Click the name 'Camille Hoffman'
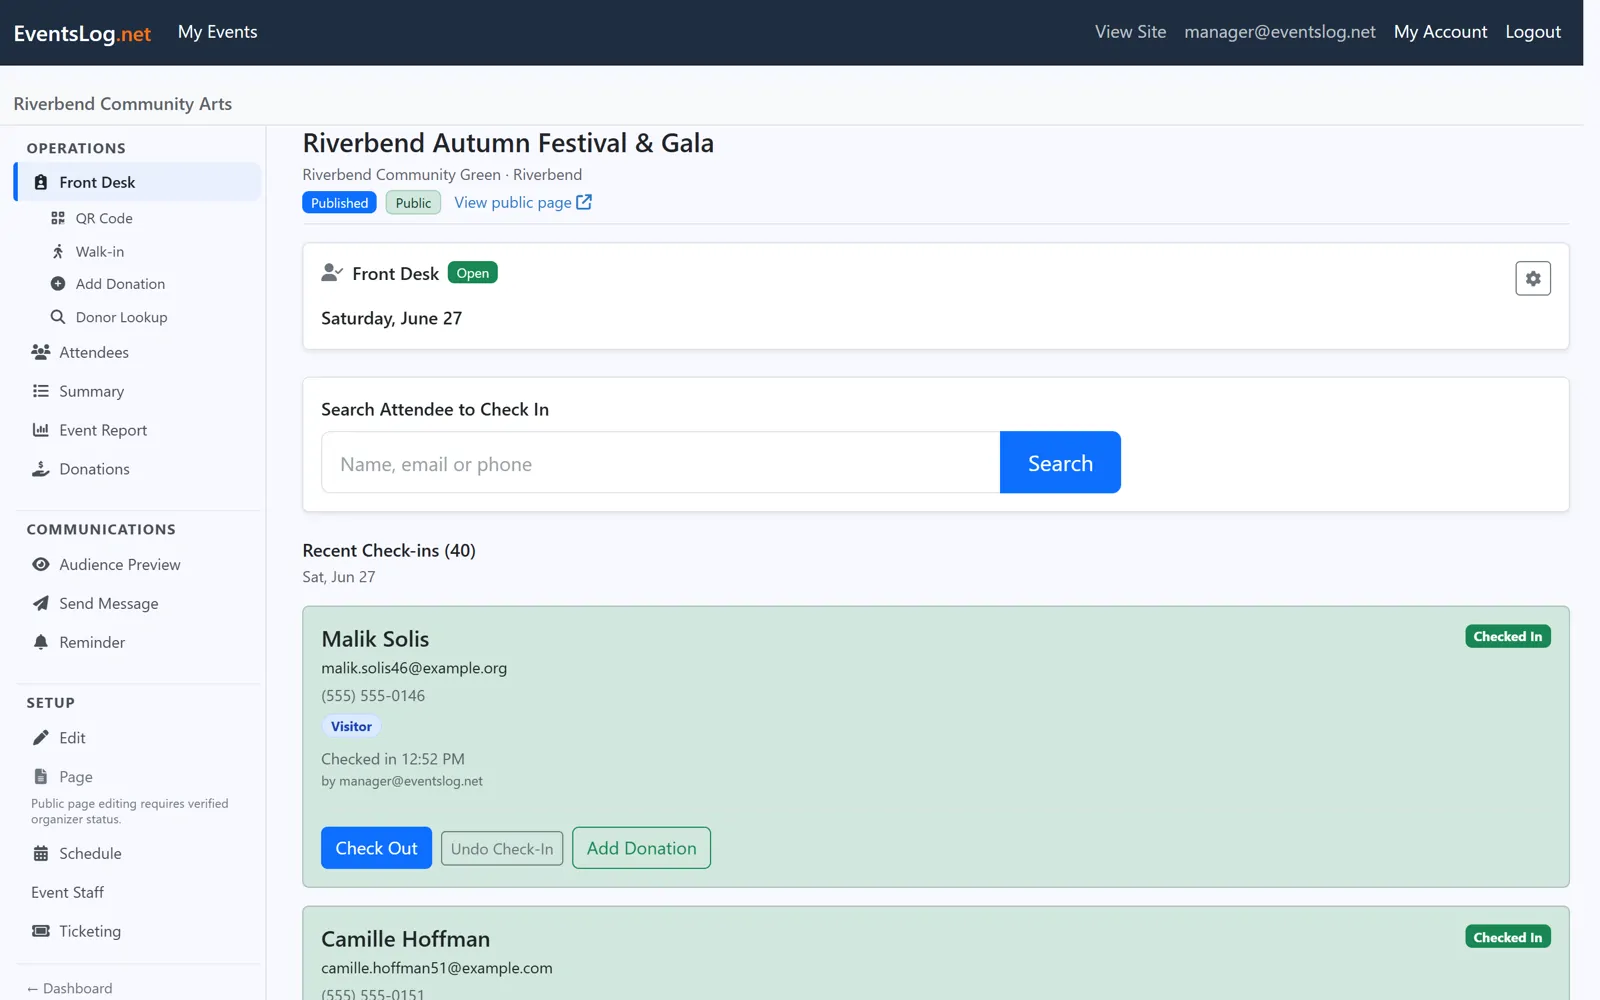 [406, 939]
